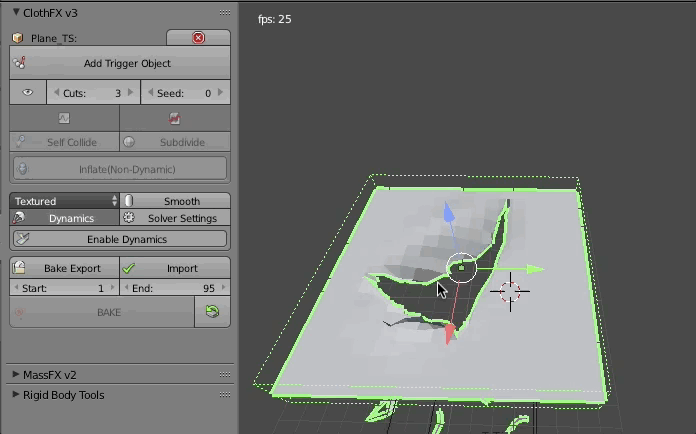The width and height of the screenshot is (696, 434).
Task: Click the End frame field showing 95
Action: (175, 288)
